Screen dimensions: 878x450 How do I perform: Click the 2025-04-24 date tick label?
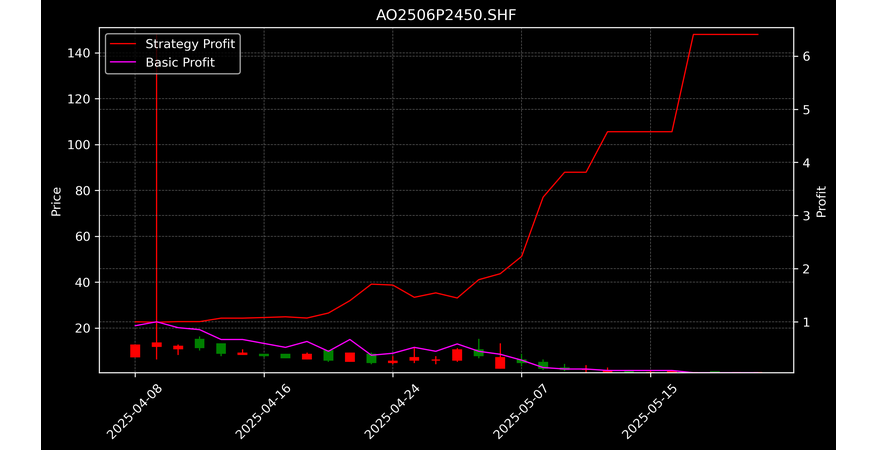point(391,412)
